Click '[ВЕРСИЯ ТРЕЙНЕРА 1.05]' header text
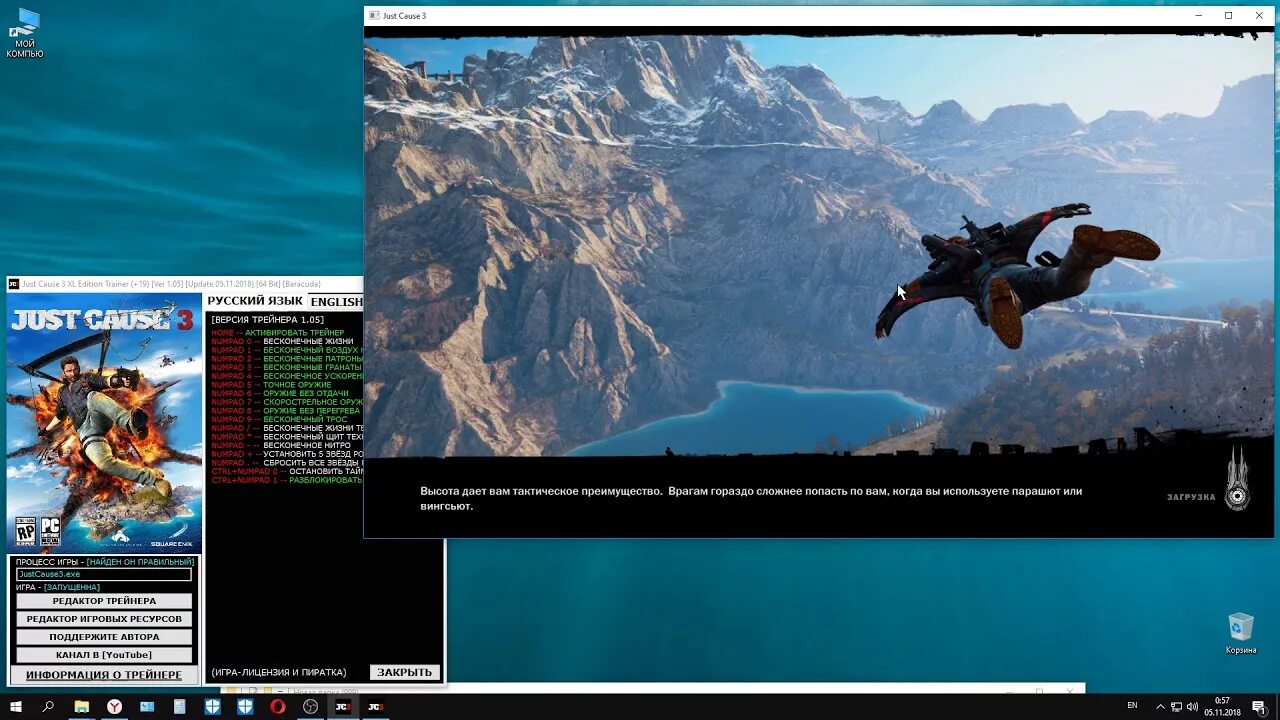 point(267,320)
